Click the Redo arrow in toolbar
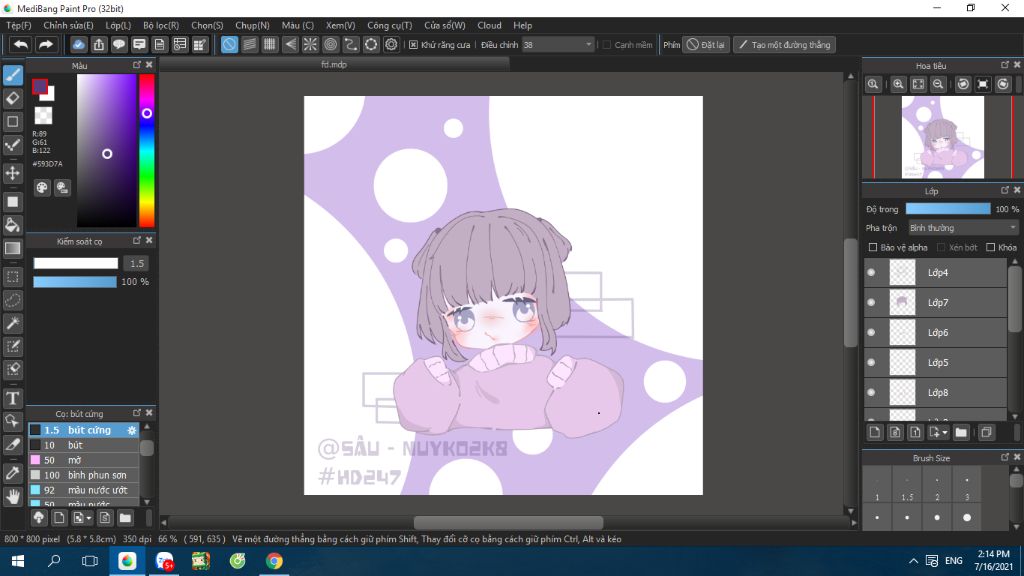Image resolution: width=1024 pixels, height=576 pixels. 46,44
